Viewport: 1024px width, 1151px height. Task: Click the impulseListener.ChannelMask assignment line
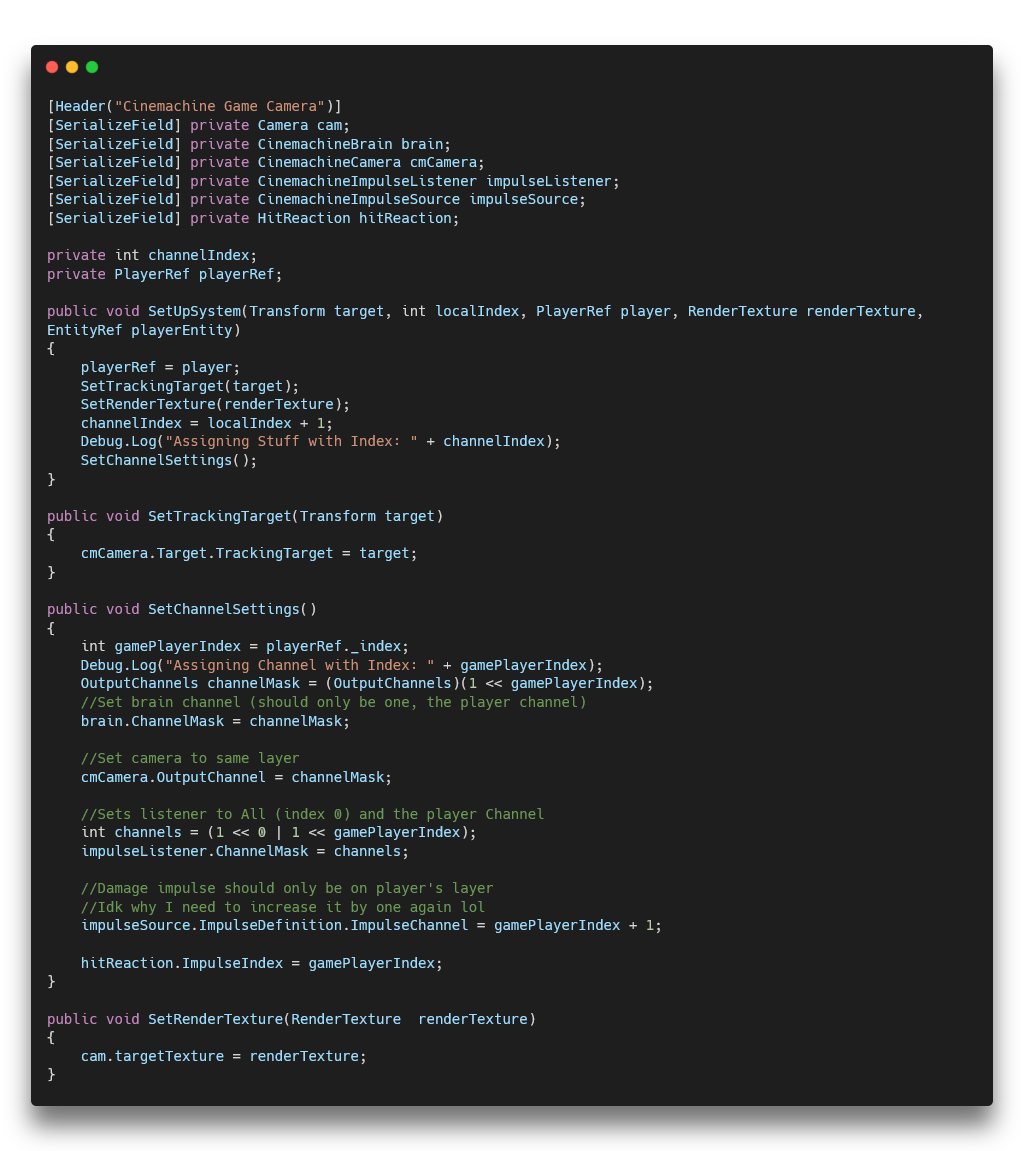245,851
